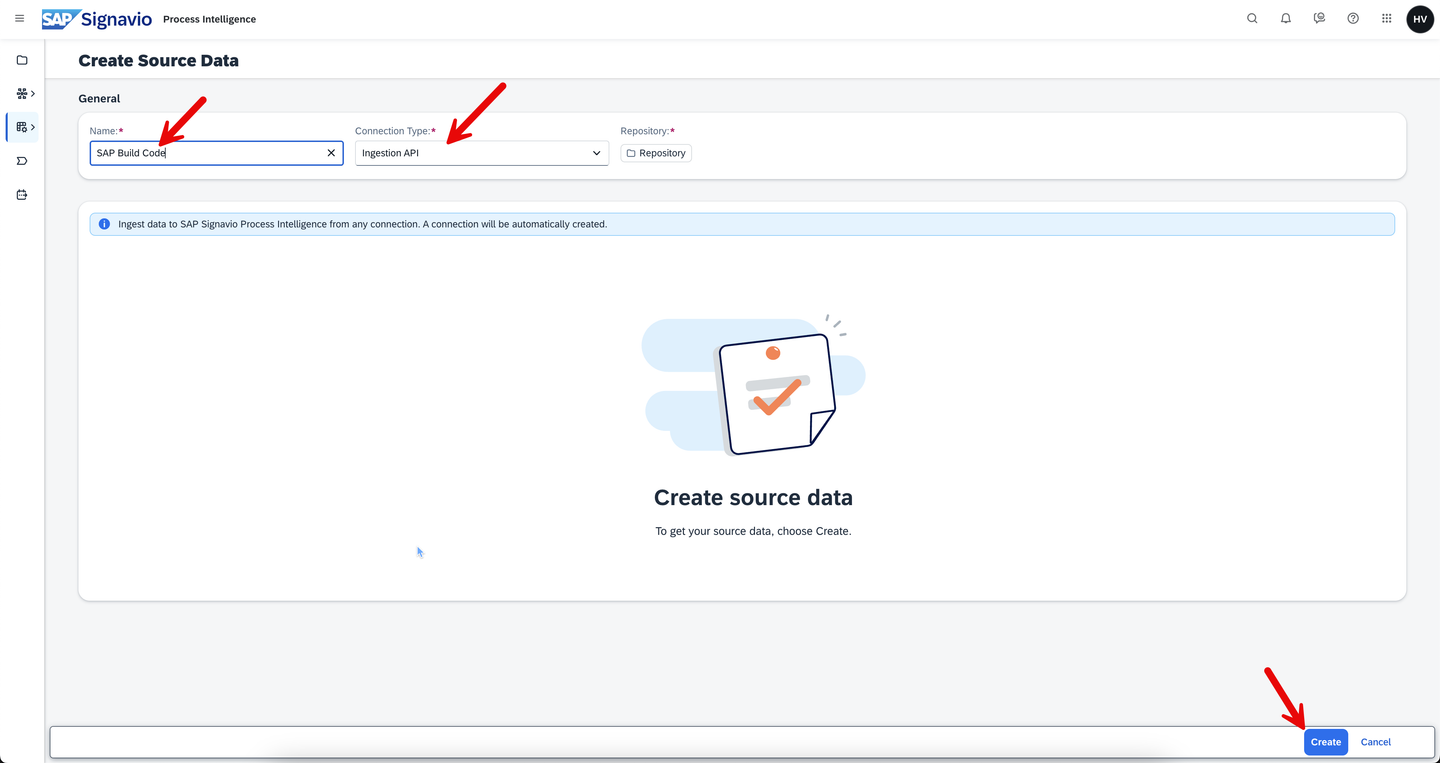Click the SAP Signavio logo
The image size is (1440, 763).
pyautogui.click(x=96, y=19)
